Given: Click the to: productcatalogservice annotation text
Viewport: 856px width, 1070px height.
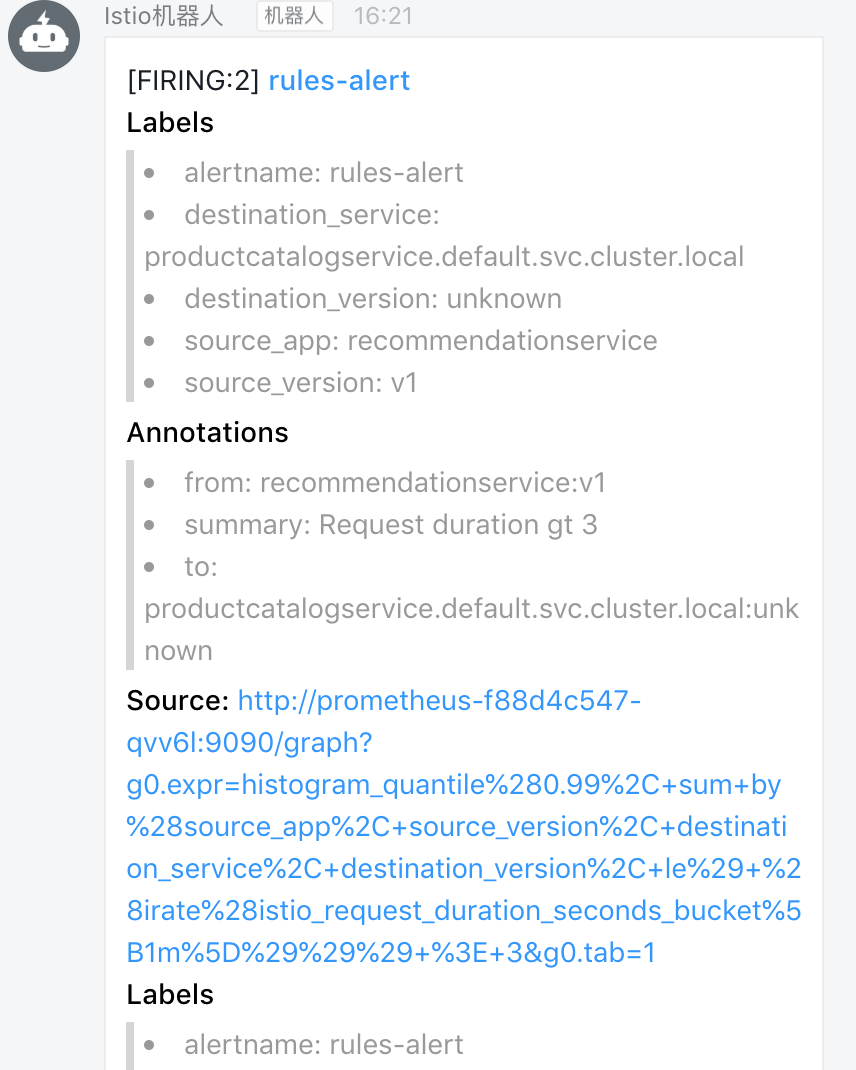Looking at the screenshot, I should coord(470,609).
